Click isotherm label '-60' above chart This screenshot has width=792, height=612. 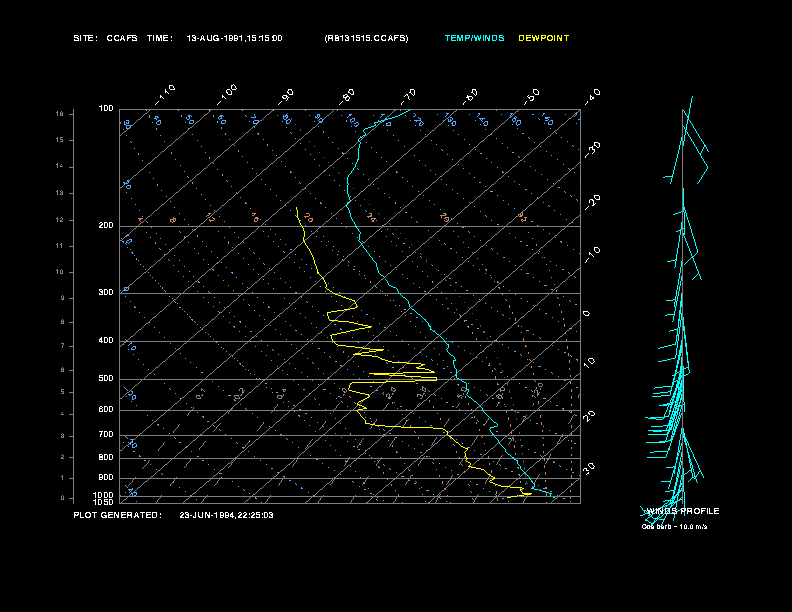[470, 97]
